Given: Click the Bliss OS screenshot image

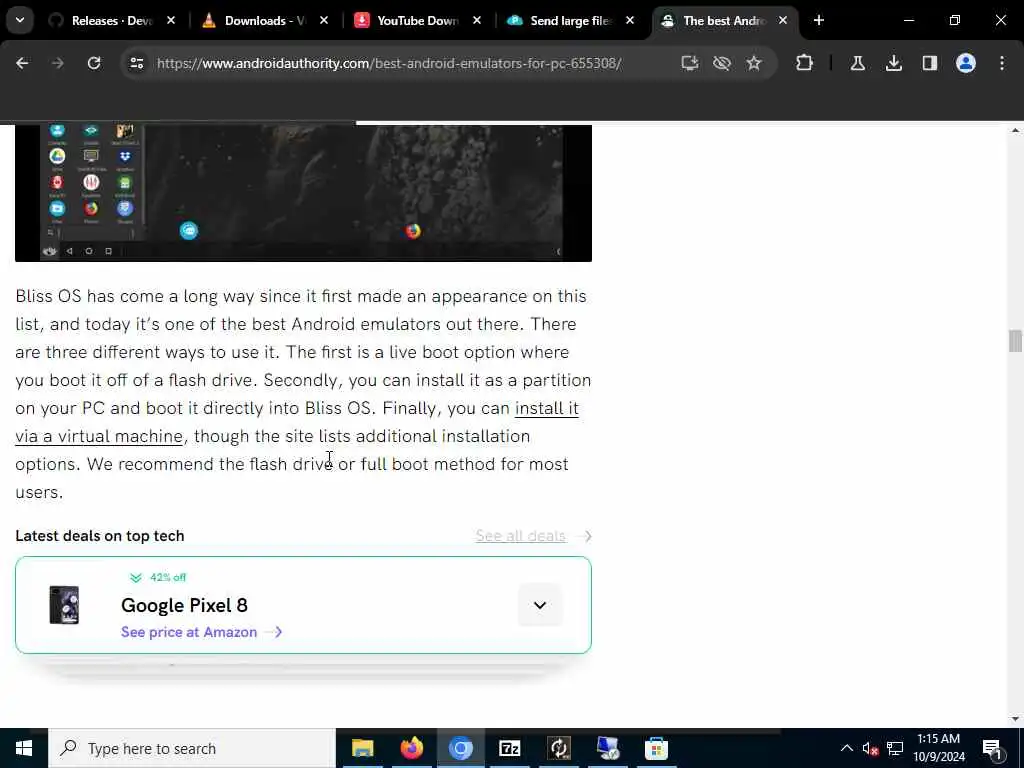Looking at the screenshot, I should coord(303,193).
